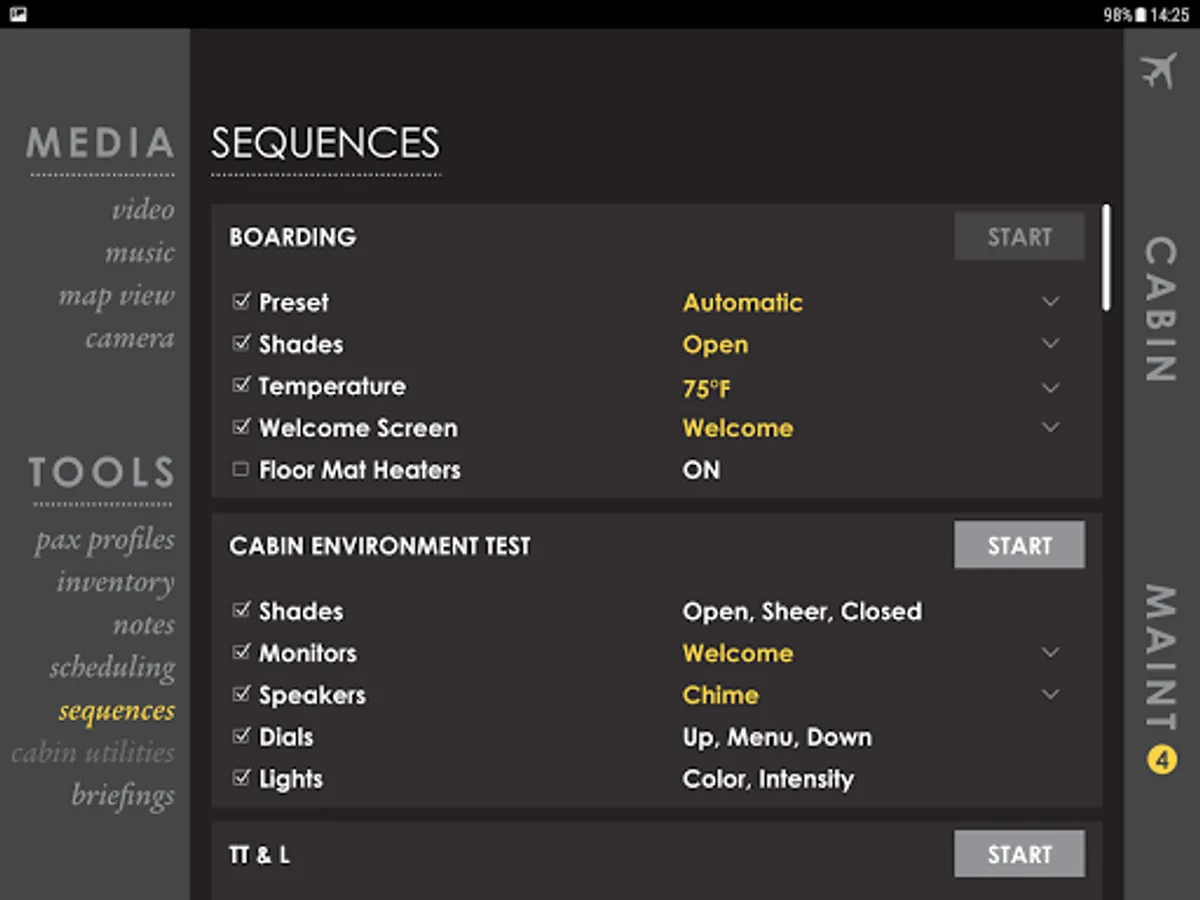Open the Temperature dropdown showing 75°F
1200x900 pixels.
coord(1051,387)
